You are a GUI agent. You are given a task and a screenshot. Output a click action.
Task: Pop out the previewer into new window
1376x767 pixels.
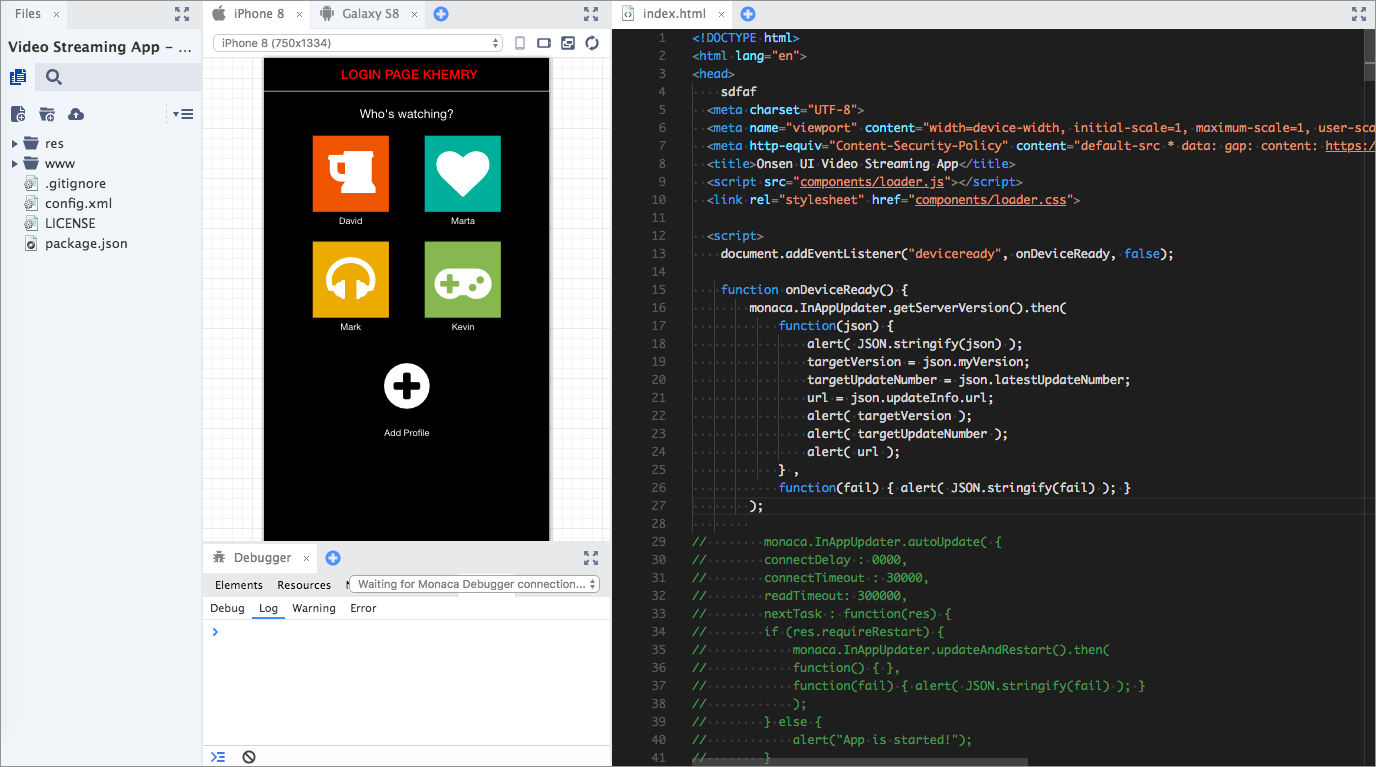(568, 43)
